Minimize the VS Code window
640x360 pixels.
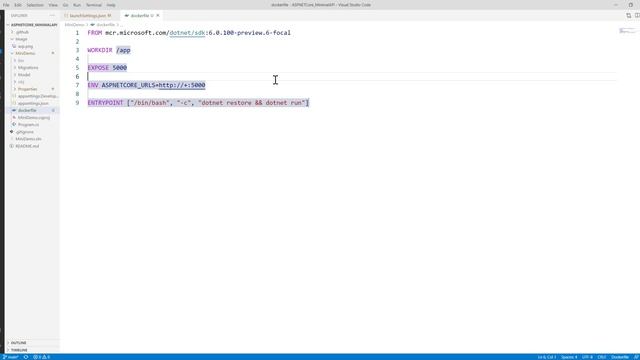pos(616,5)
